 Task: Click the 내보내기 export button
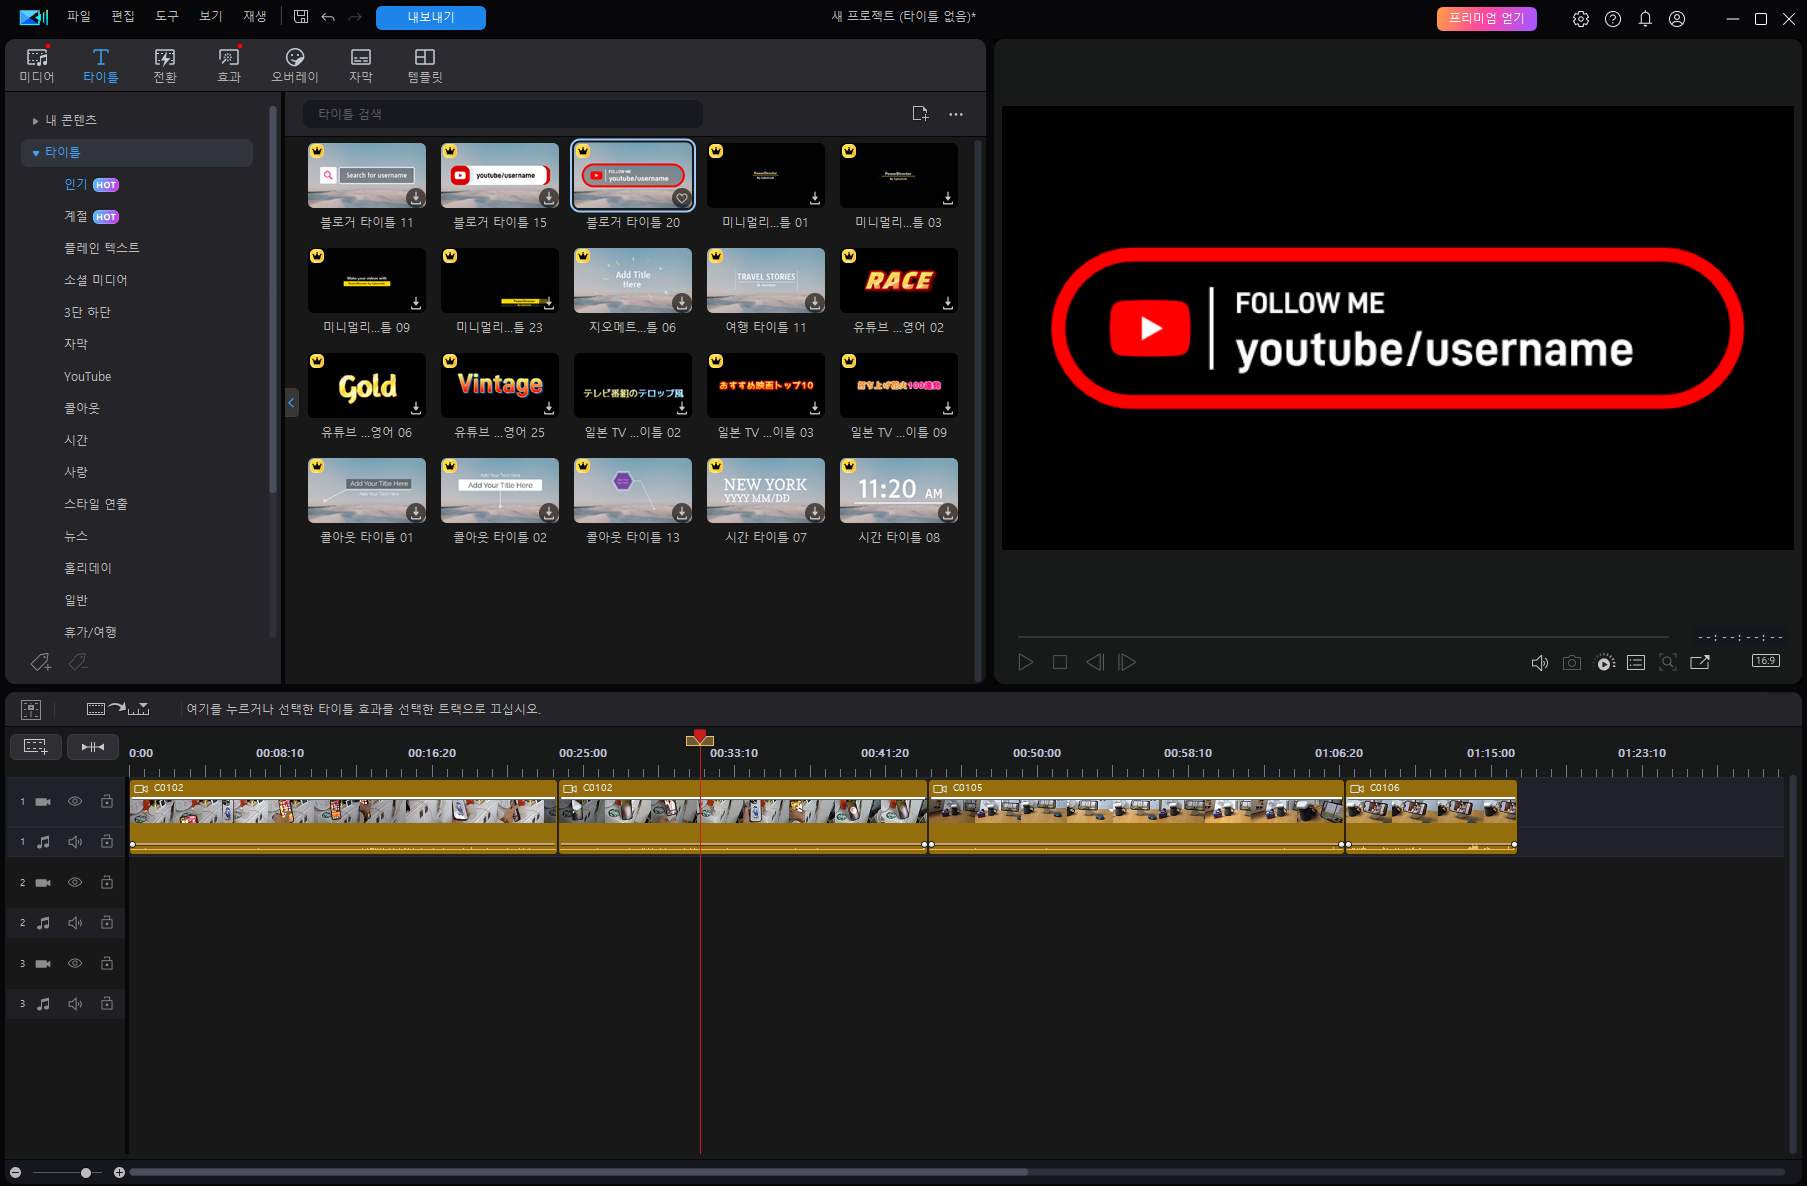(431, 18)
